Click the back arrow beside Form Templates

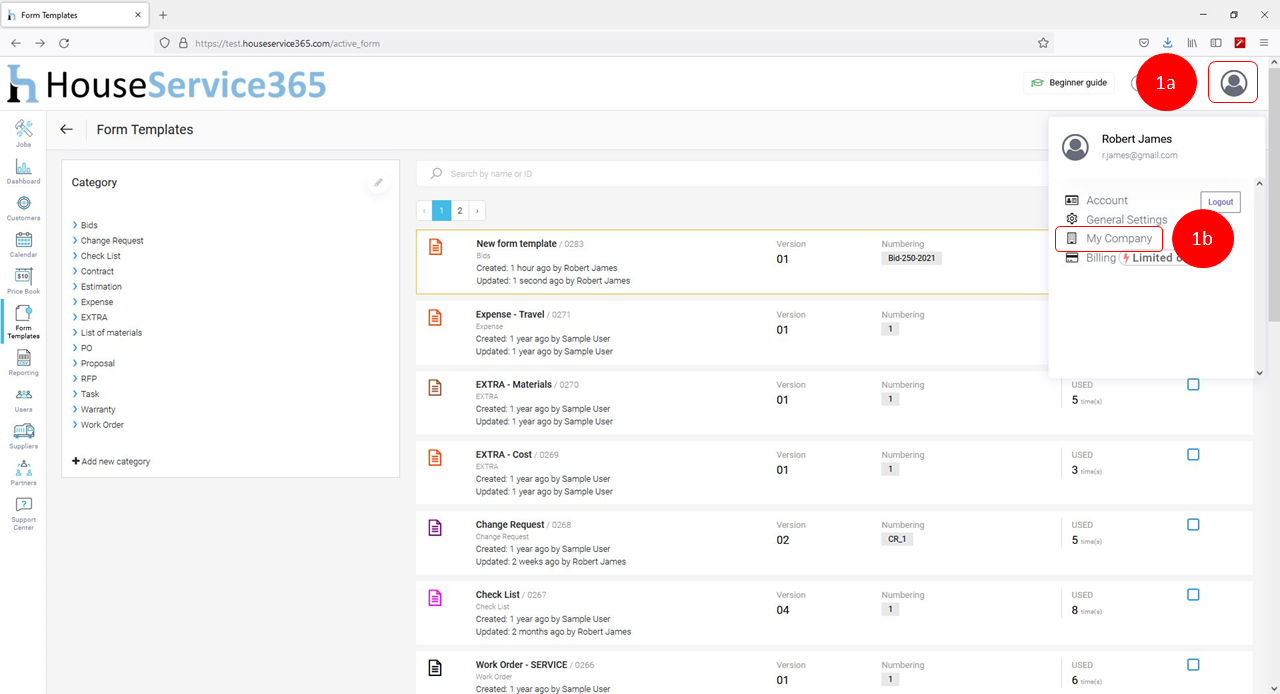pos(66,129)
